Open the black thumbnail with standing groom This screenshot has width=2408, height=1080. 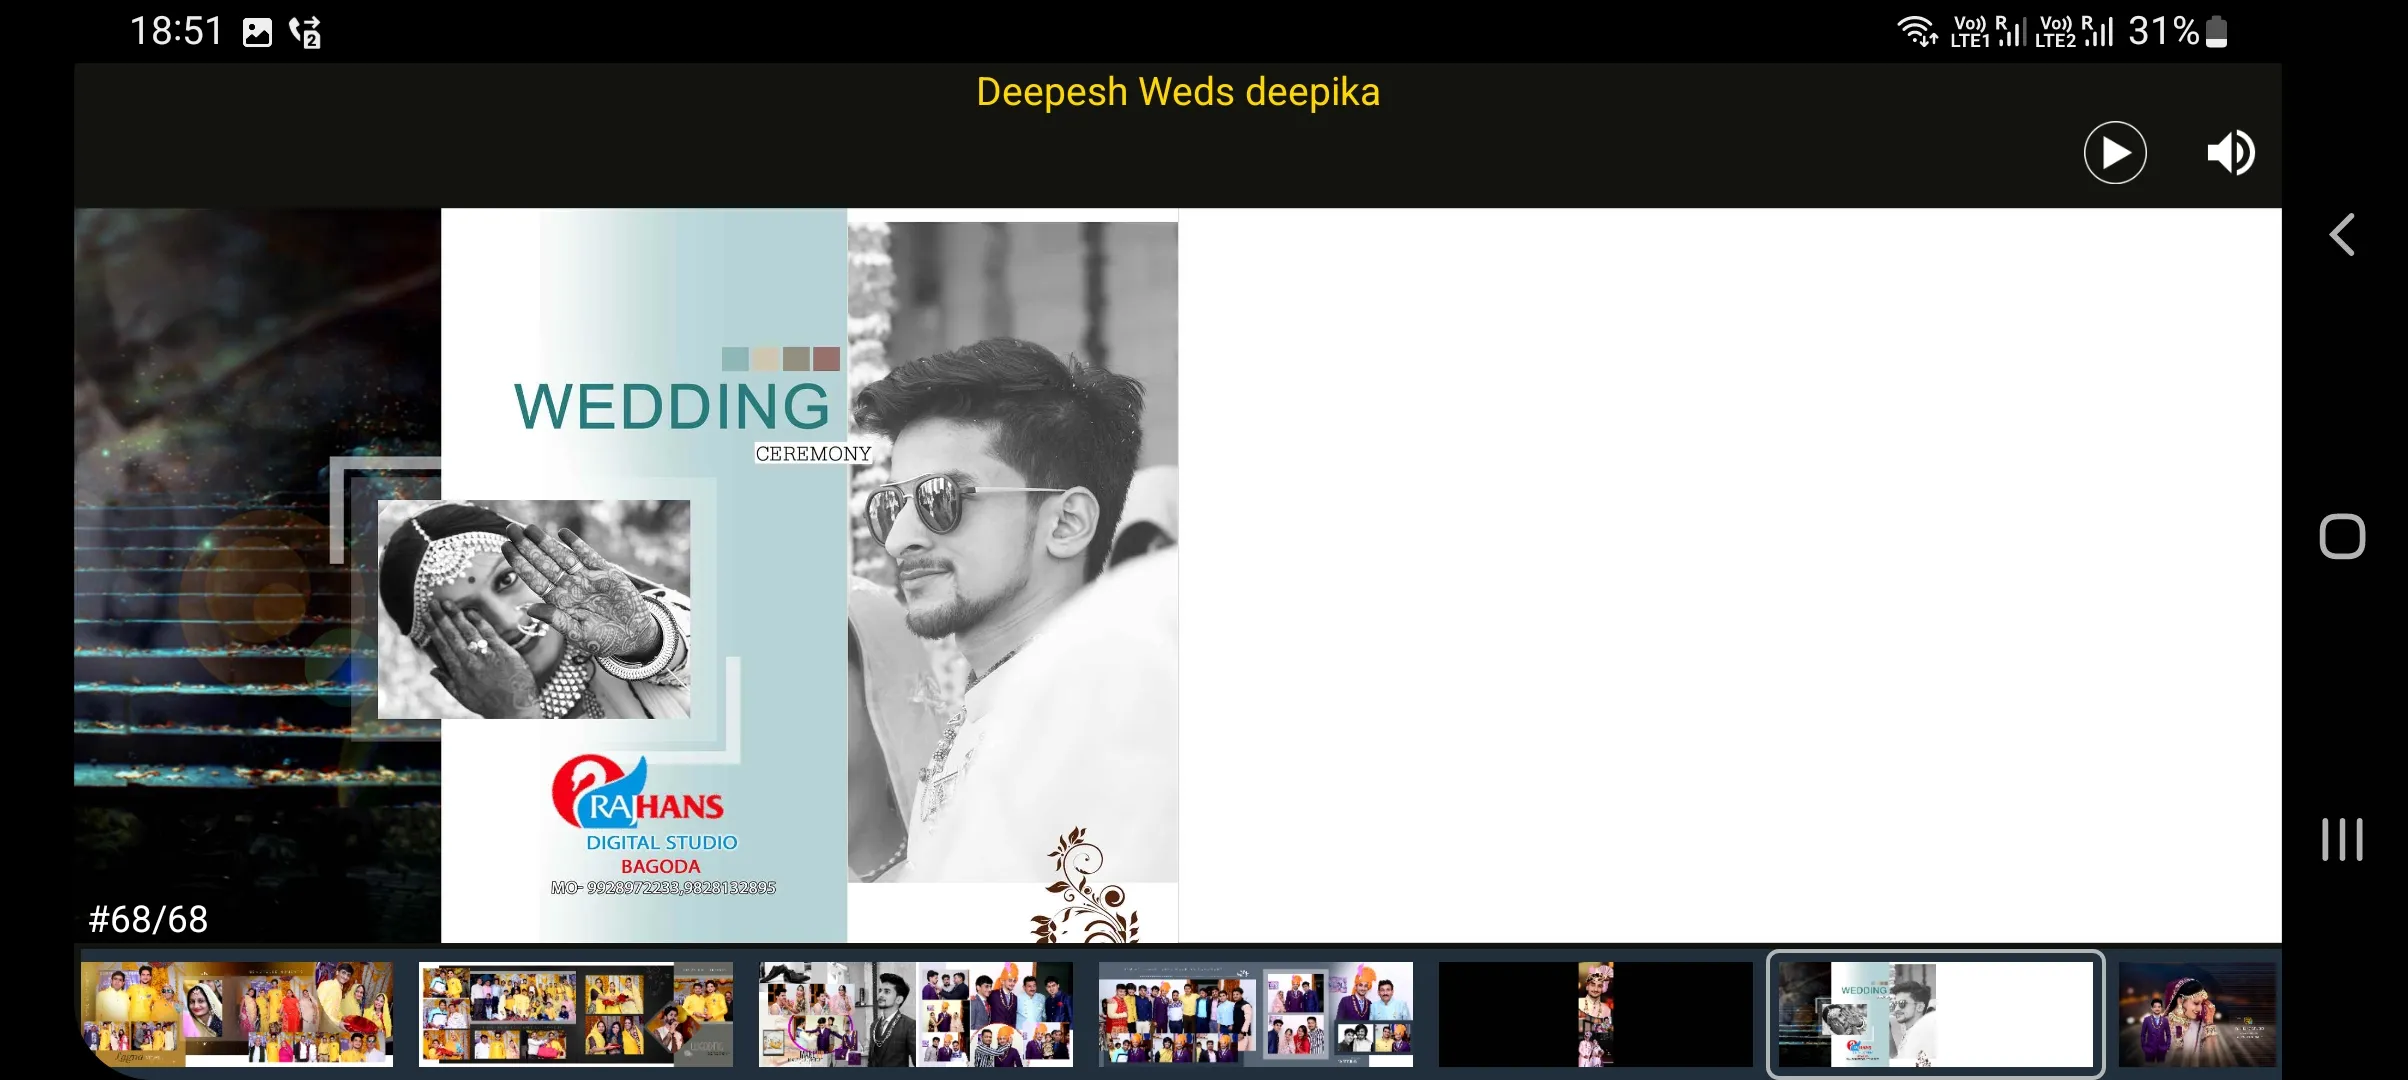[x=1596, y=1014]
